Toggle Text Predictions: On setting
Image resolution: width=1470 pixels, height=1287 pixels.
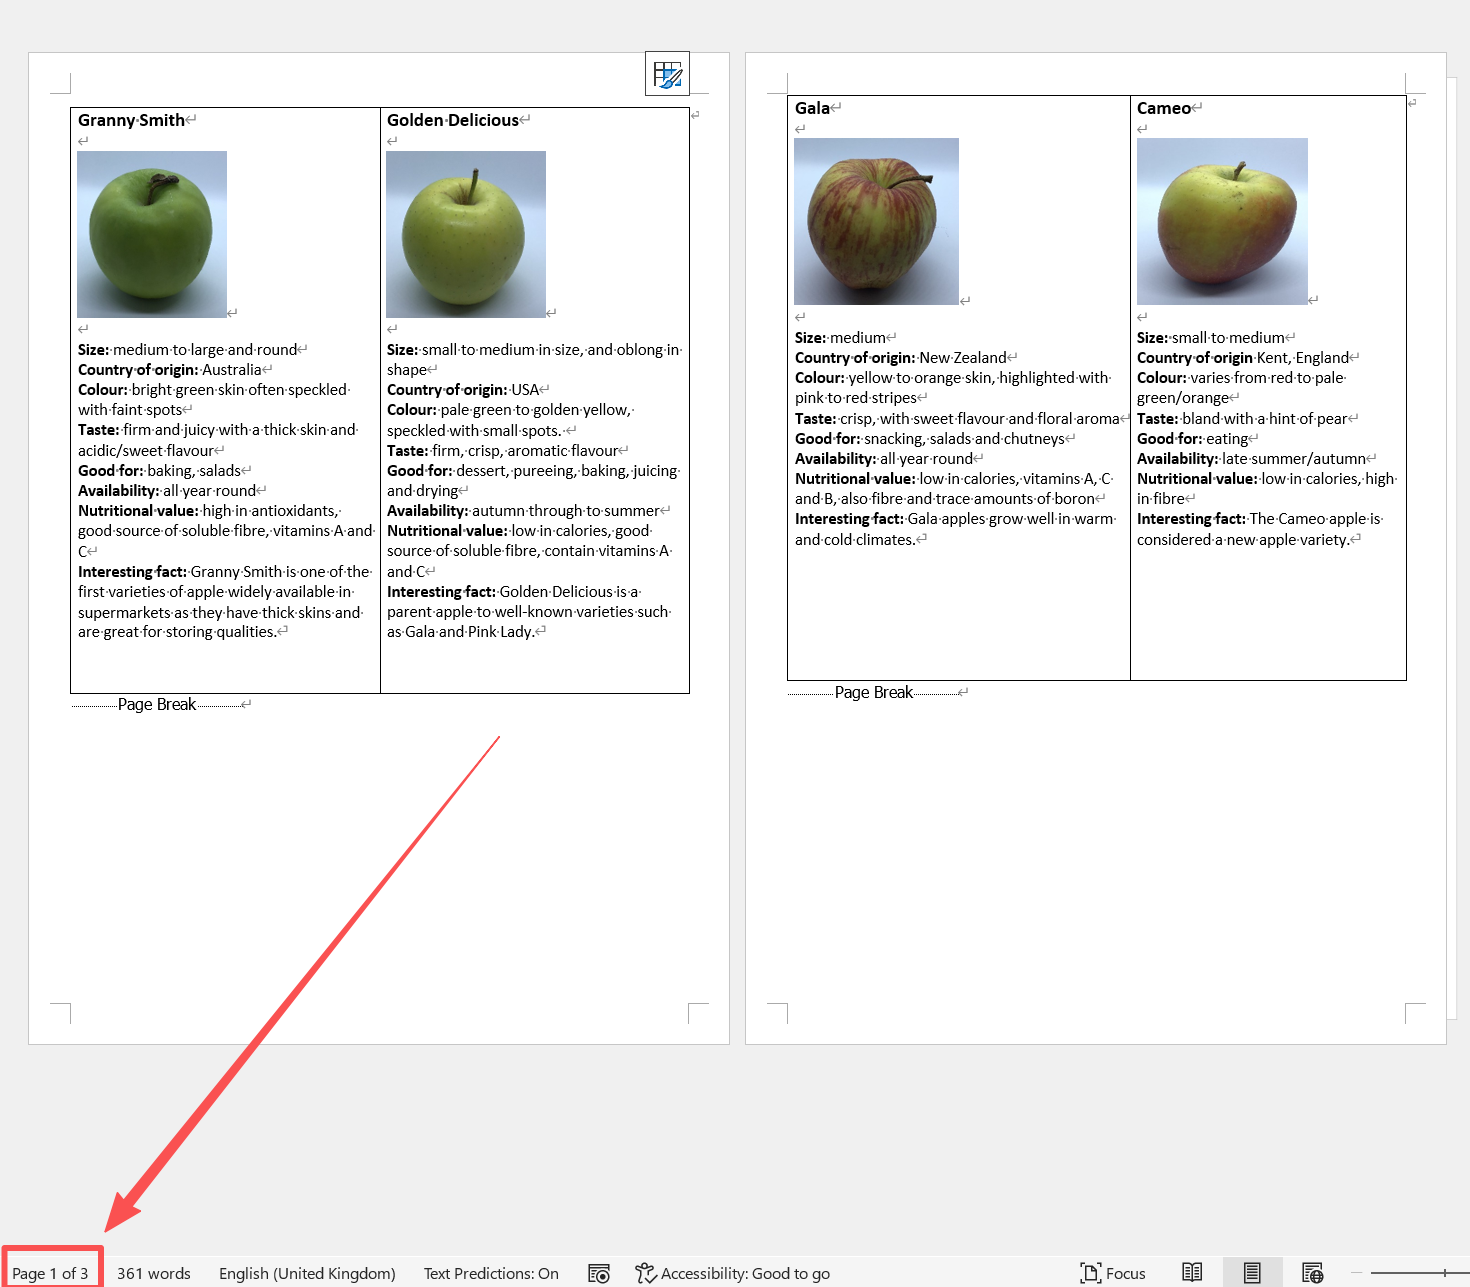click(x=491, y=1273)
